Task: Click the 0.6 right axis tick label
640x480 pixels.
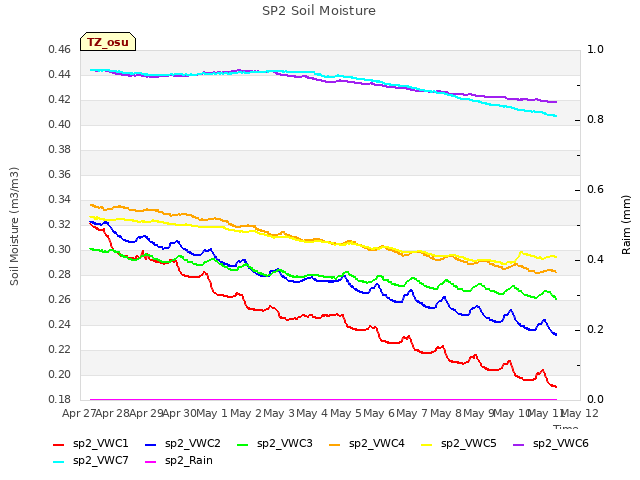Action: (595, 190)
